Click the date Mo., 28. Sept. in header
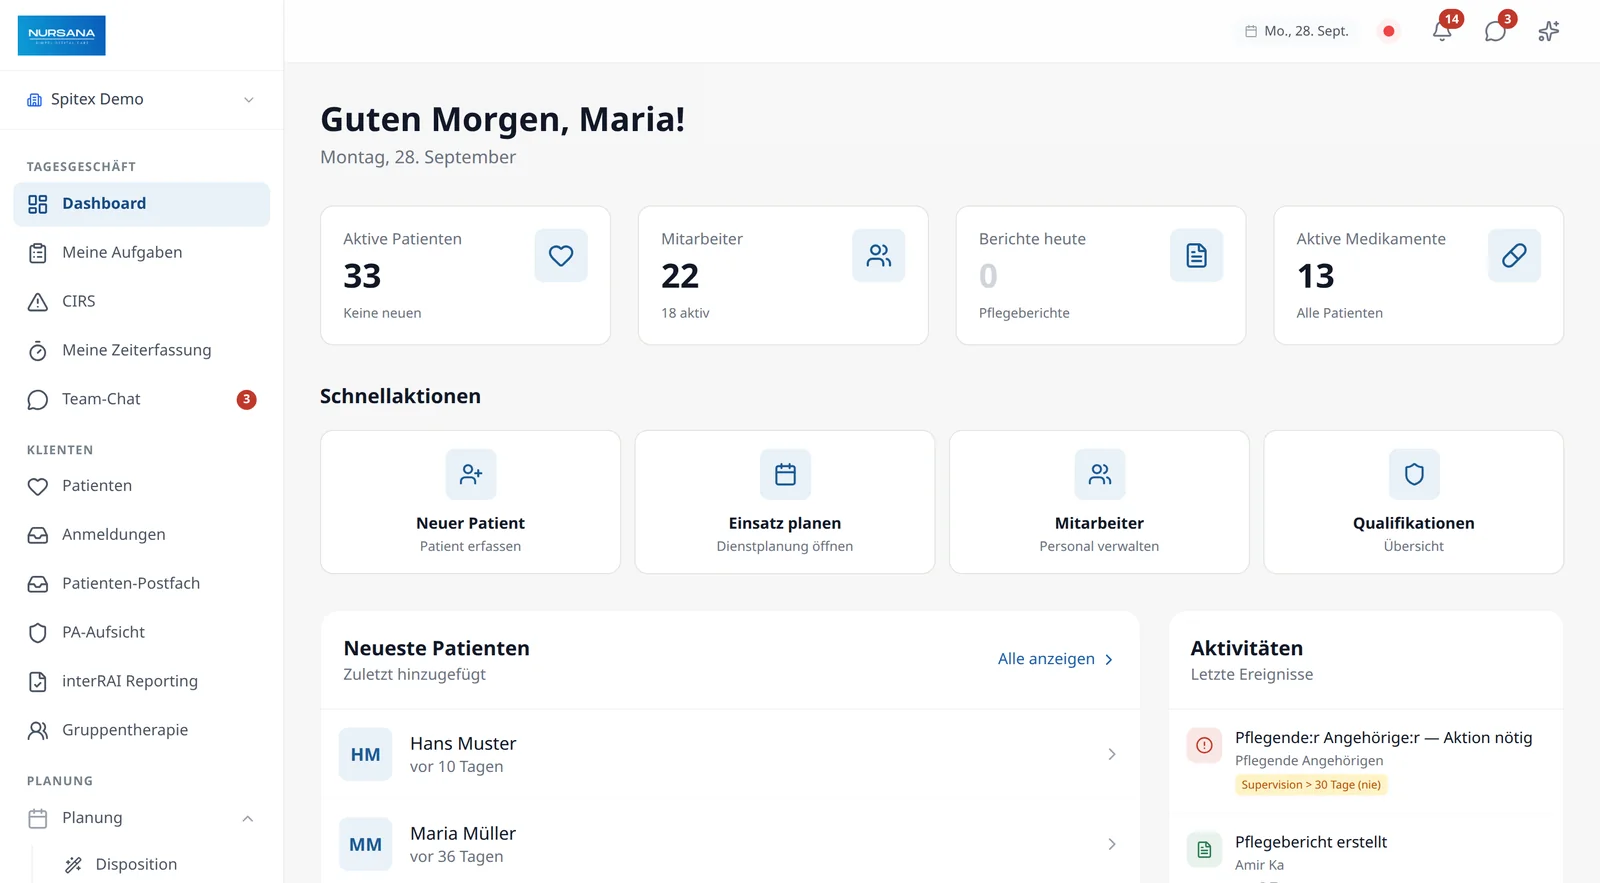The width and height of the screenshot is (1600, 883). tap(1297, 31)
